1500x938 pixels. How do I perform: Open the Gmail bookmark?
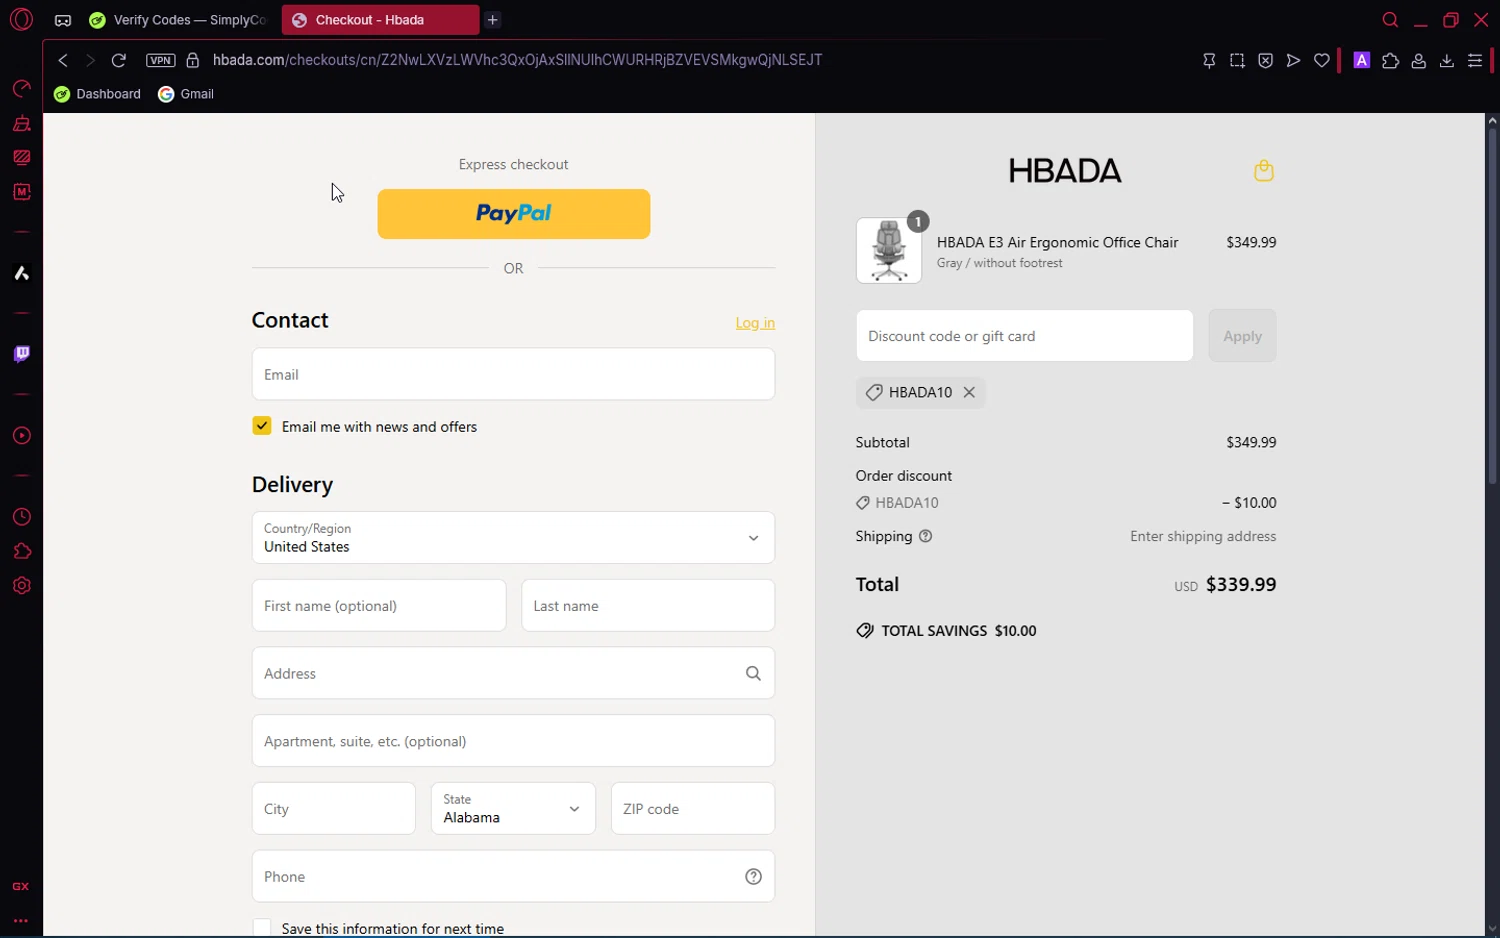tap(187, 94)
